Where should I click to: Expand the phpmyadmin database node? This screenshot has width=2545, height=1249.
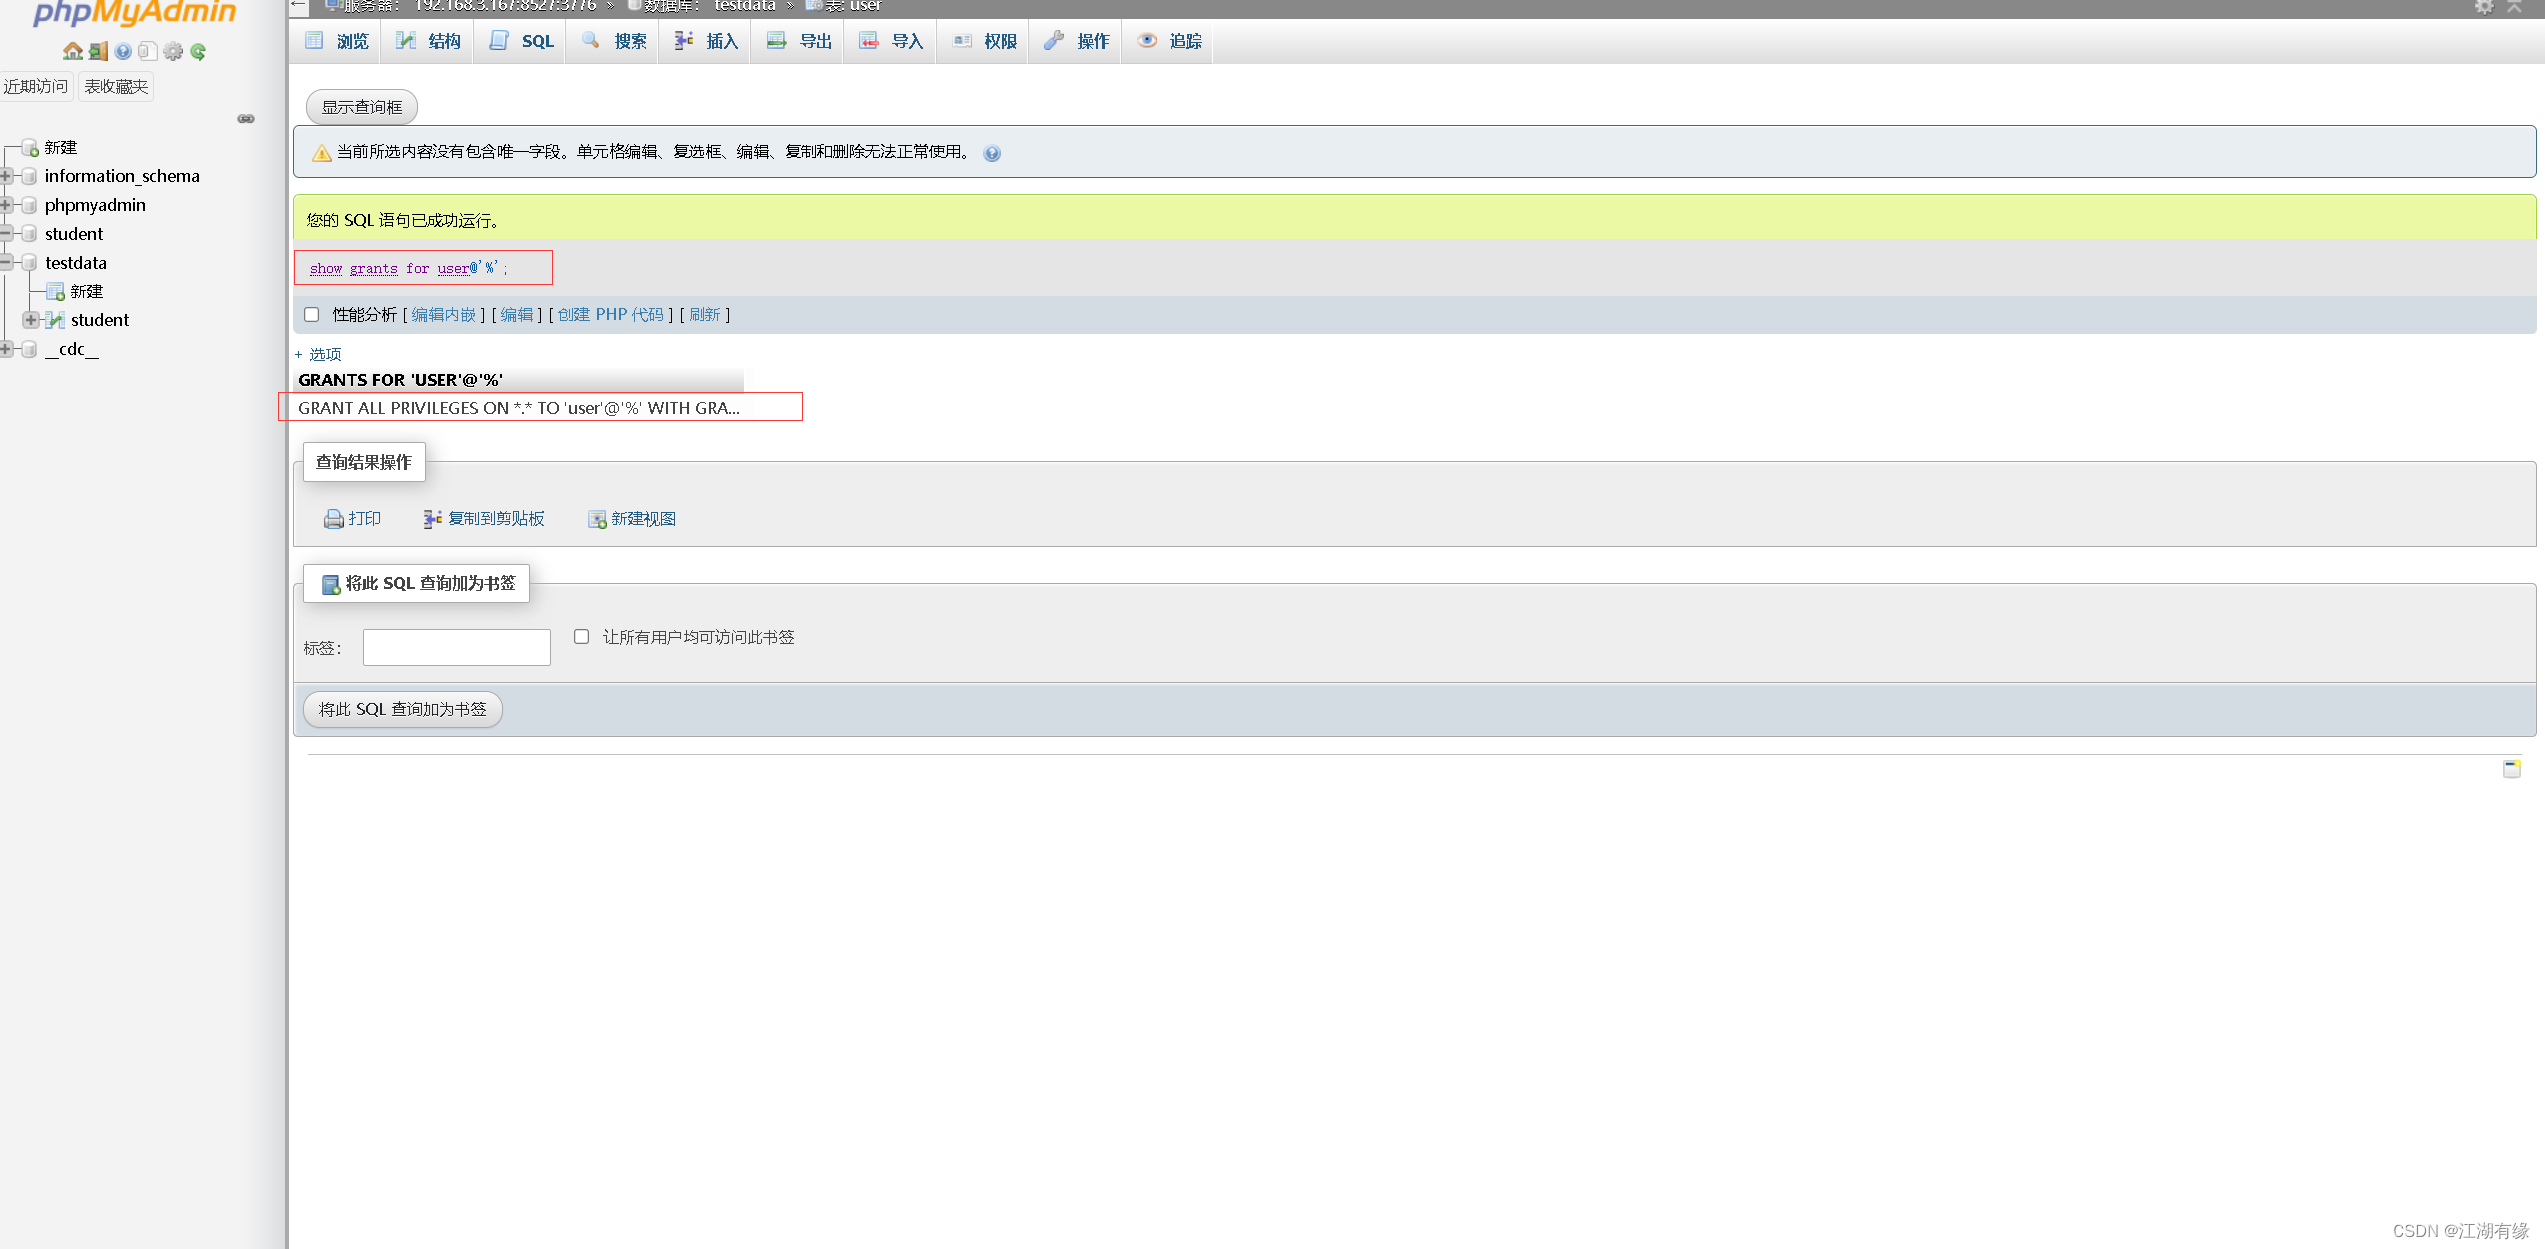pos(6,205)
